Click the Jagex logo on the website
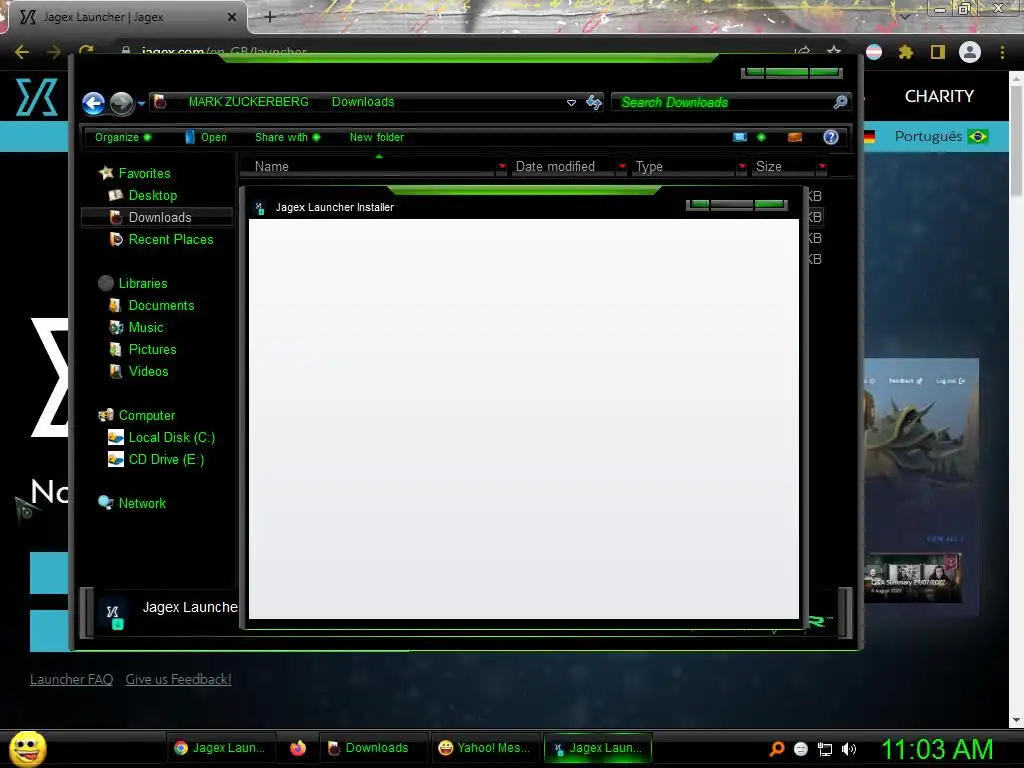1024x768 pixels. (37, 97)
